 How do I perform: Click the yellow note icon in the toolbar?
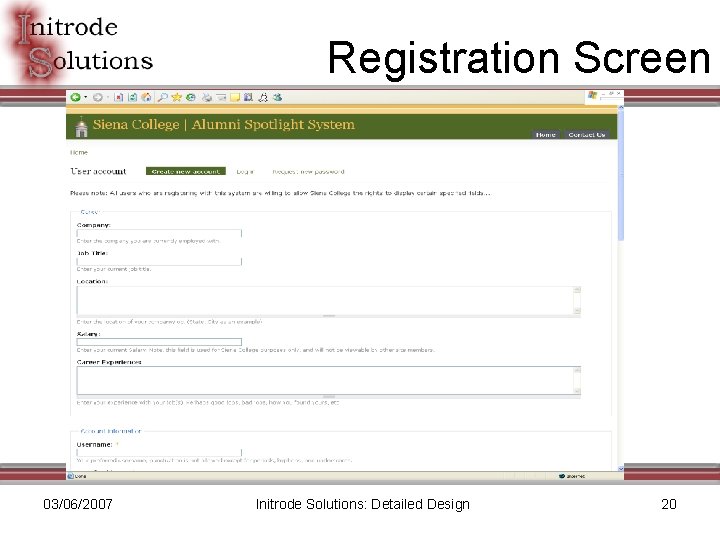[235, 97]
